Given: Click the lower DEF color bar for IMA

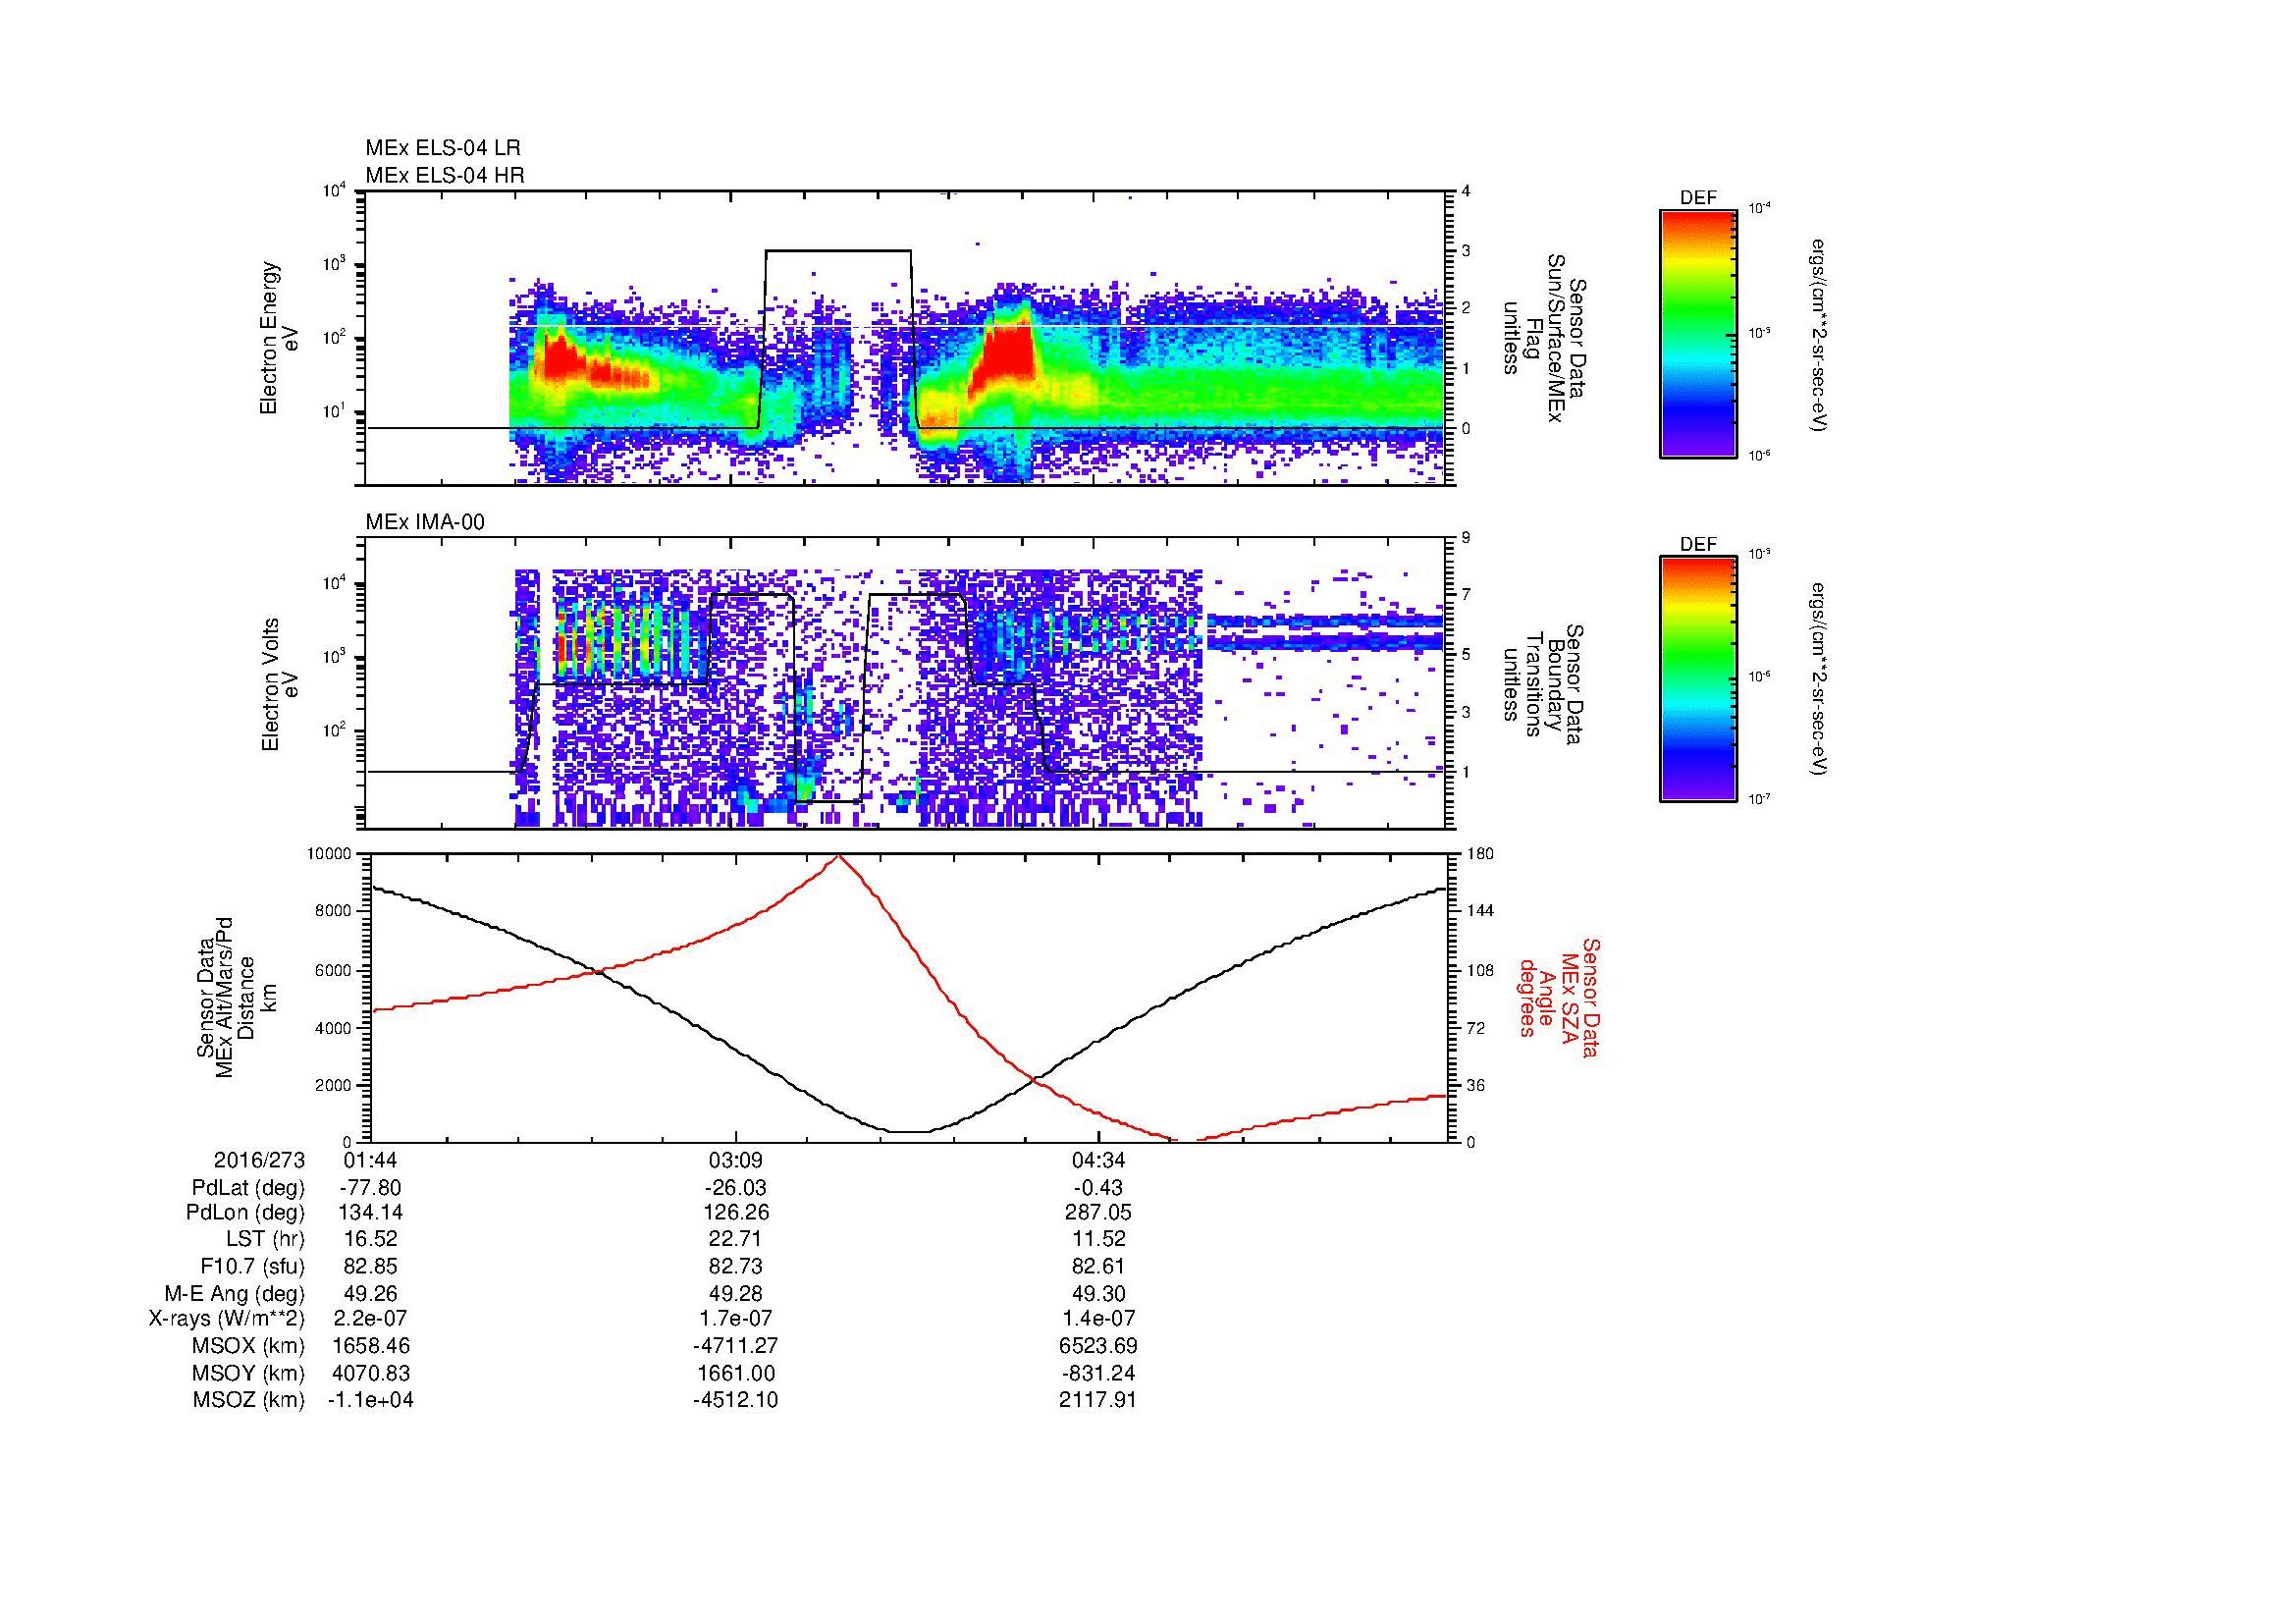Looking at the screenshot, I should pyautogui.click(x=1697, y=680).
